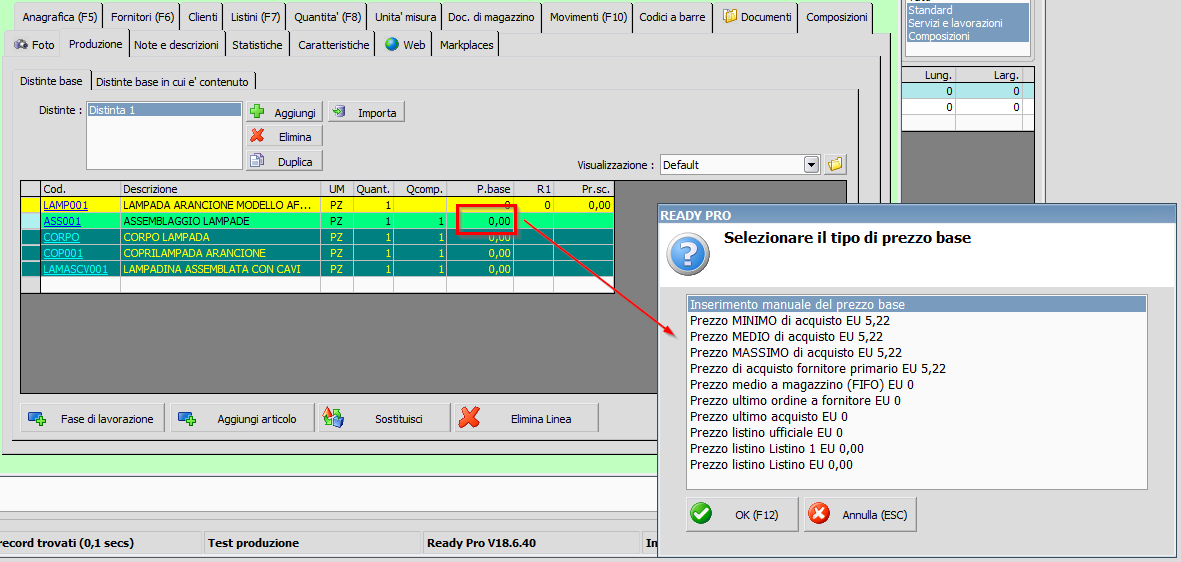Open the Codici a barre tab

point(673,17)
